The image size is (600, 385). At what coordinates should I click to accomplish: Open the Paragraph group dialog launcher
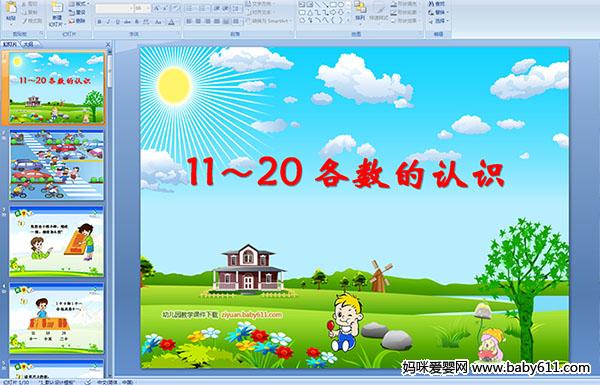(x=291, y=34)
